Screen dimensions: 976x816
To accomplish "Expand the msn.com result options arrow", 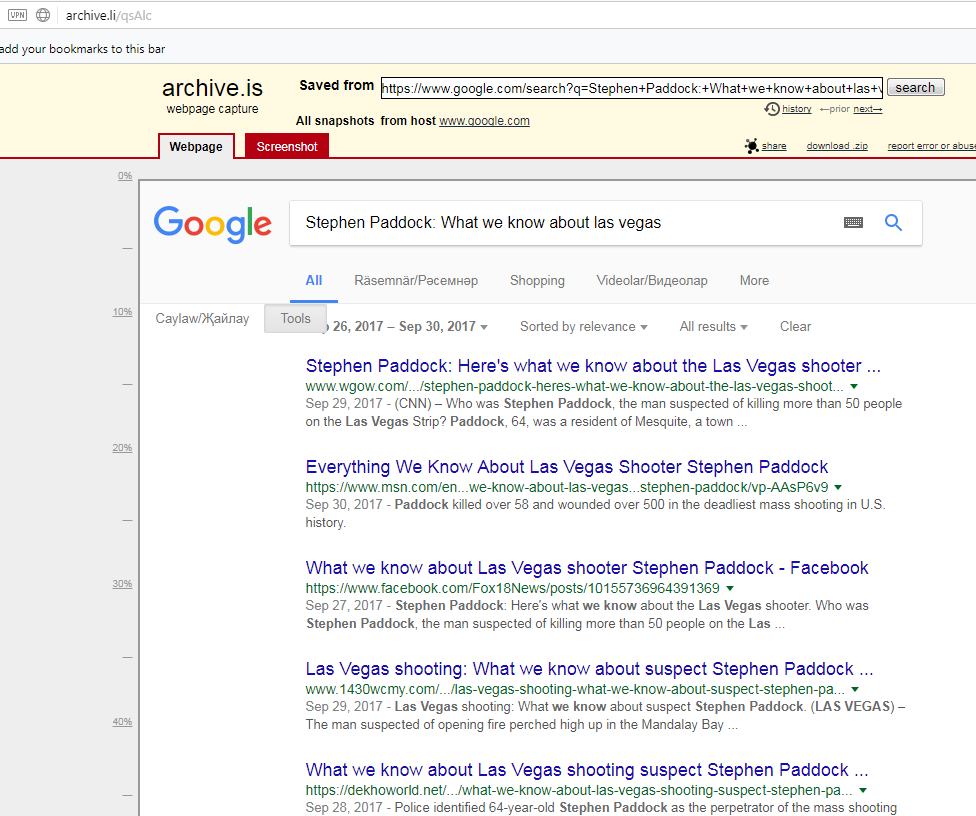I will 838,487.
